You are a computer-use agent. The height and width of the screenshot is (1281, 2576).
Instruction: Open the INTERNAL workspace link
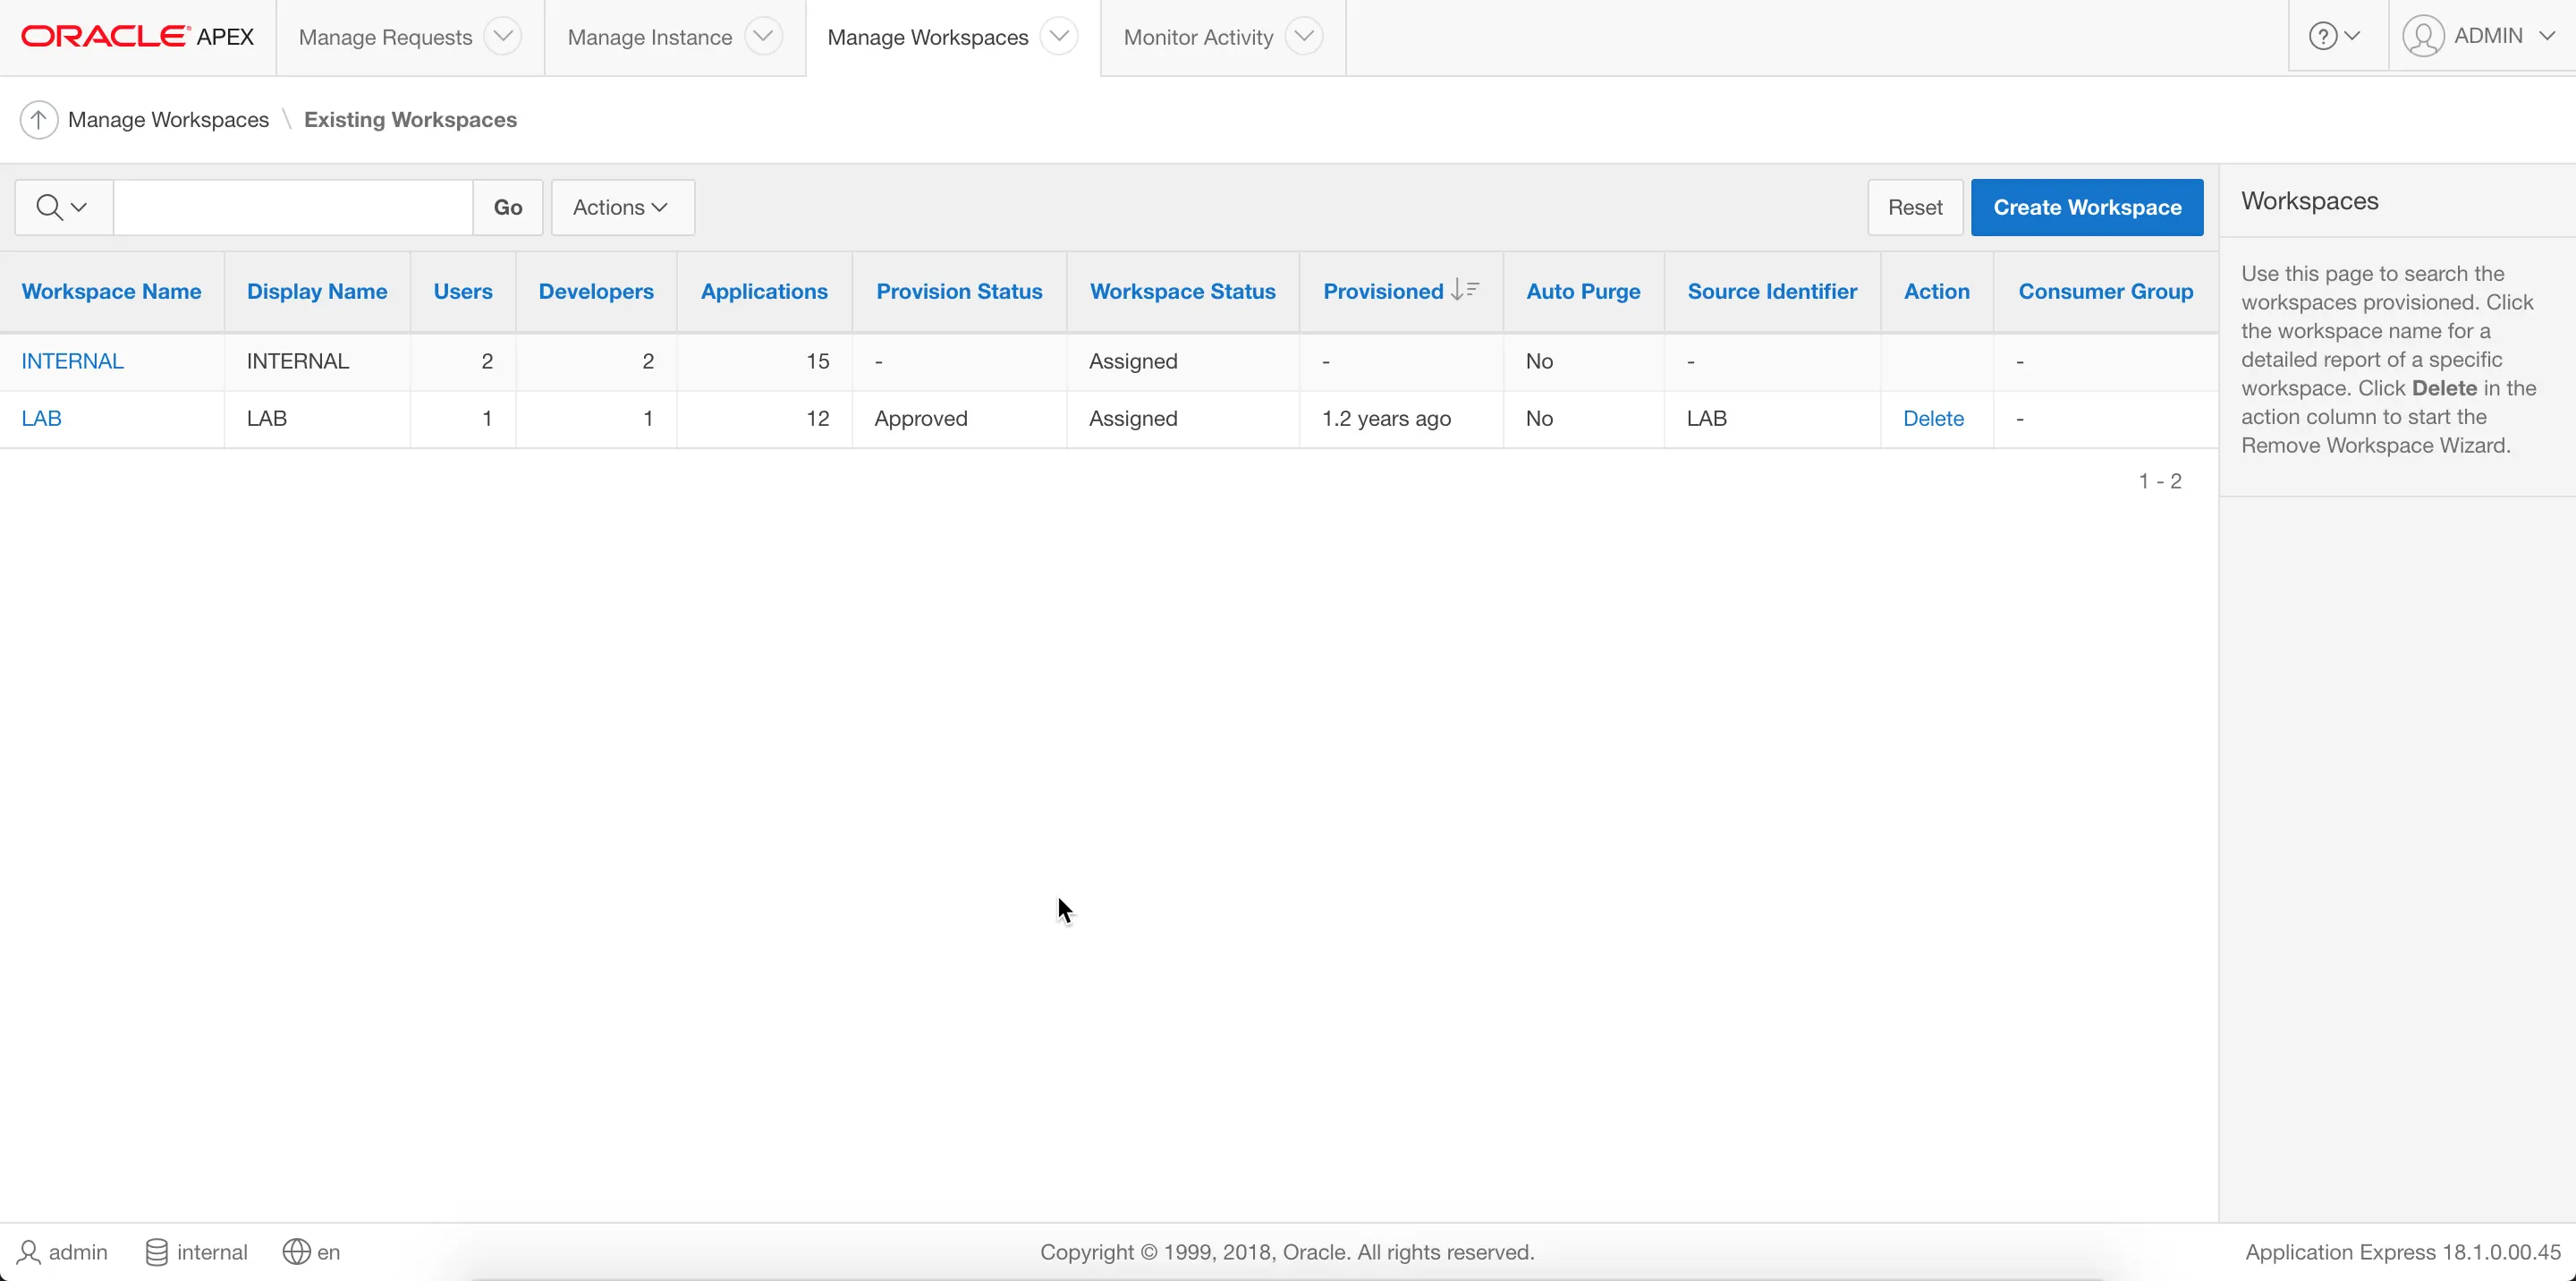pos(72,361)
